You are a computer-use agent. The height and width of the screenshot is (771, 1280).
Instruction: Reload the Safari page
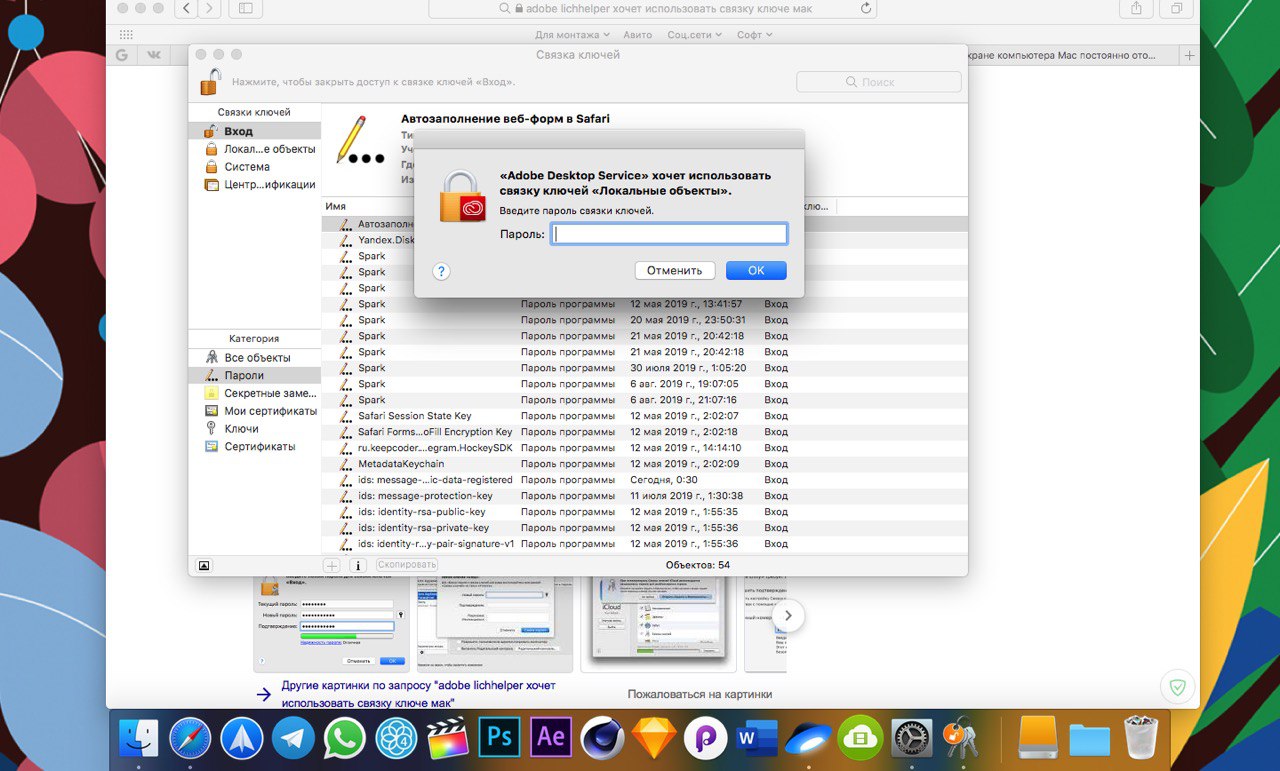pyautogui.click(x=865, y=8)
